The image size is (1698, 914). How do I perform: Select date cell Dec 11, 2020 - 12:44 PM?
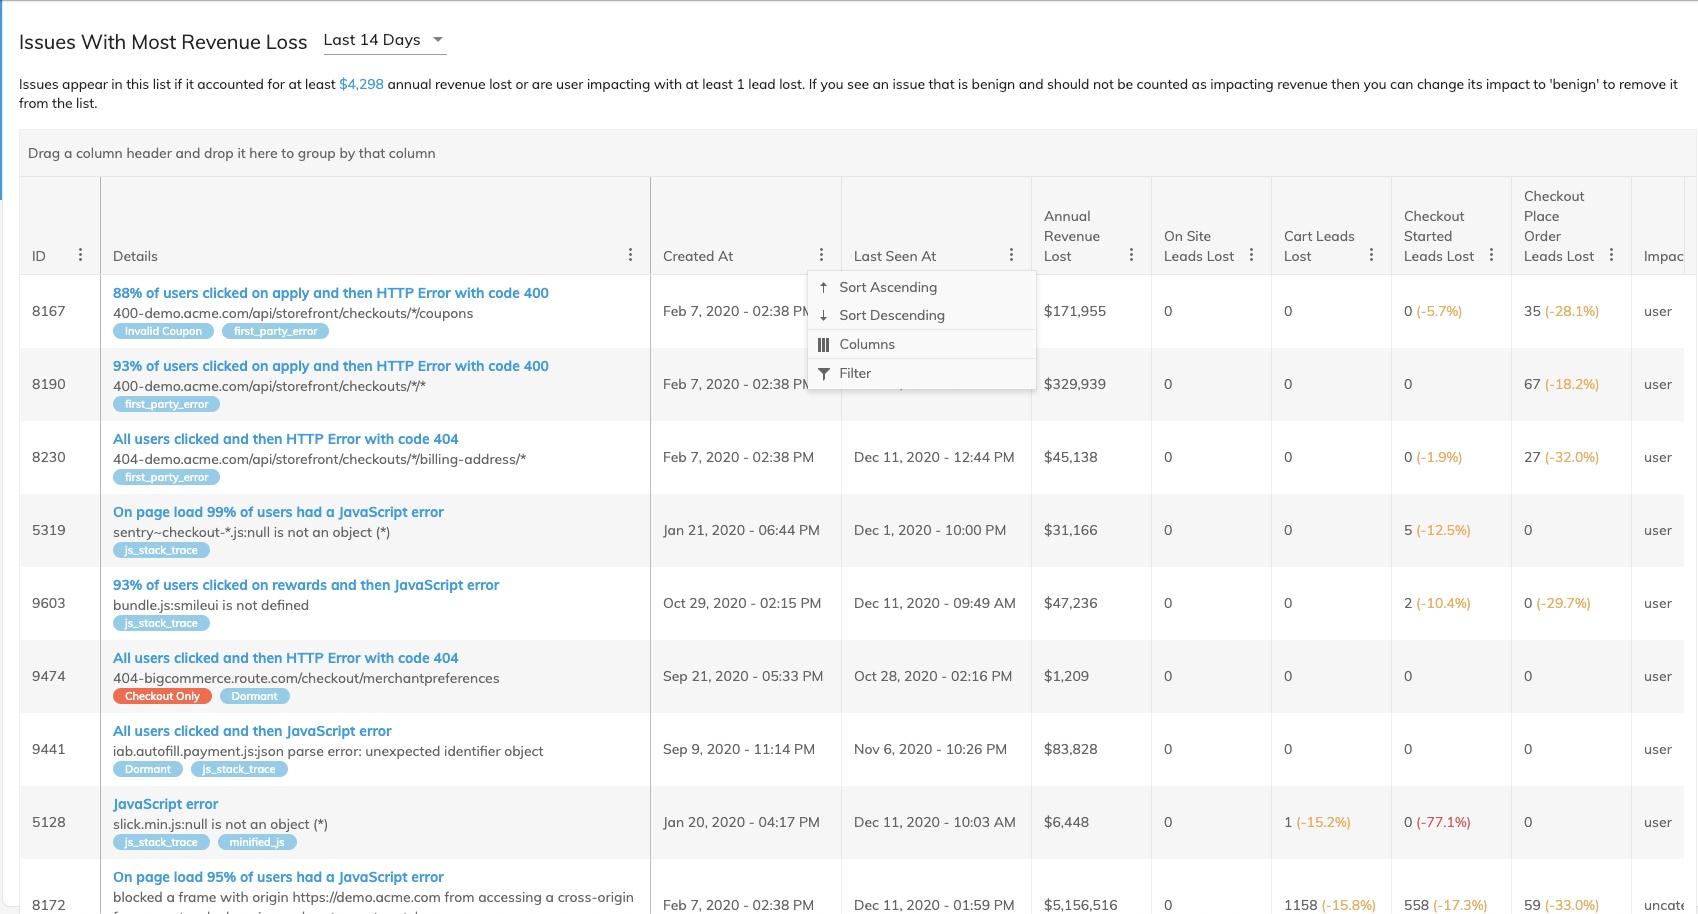coord(934,457)
